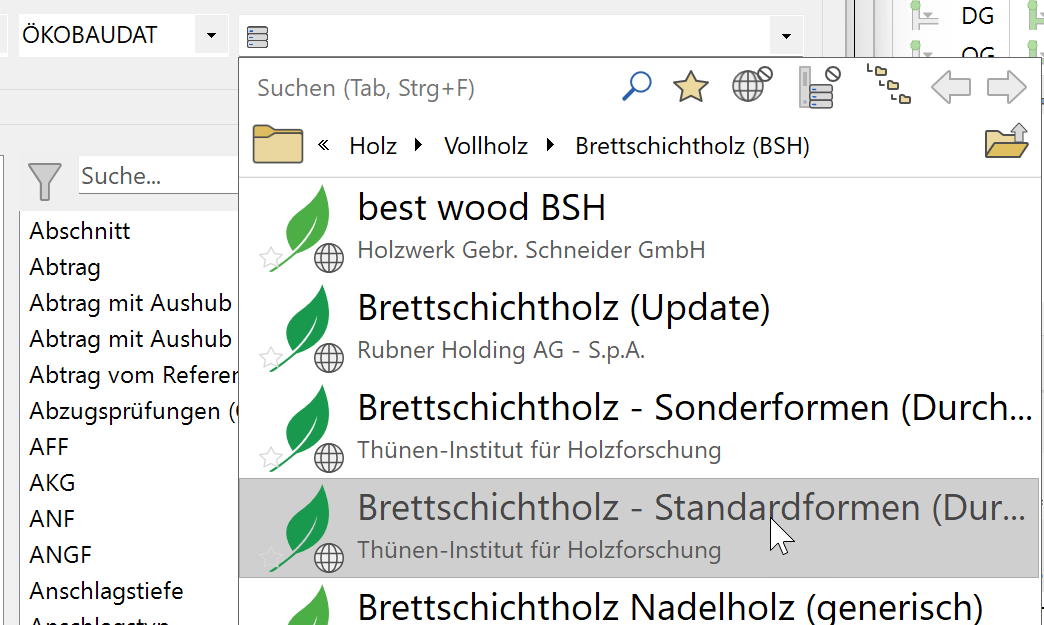The height and width of the screenshot is (625, 1044).
Task: Go up one folder level icon
Action: coord(1007,140)
